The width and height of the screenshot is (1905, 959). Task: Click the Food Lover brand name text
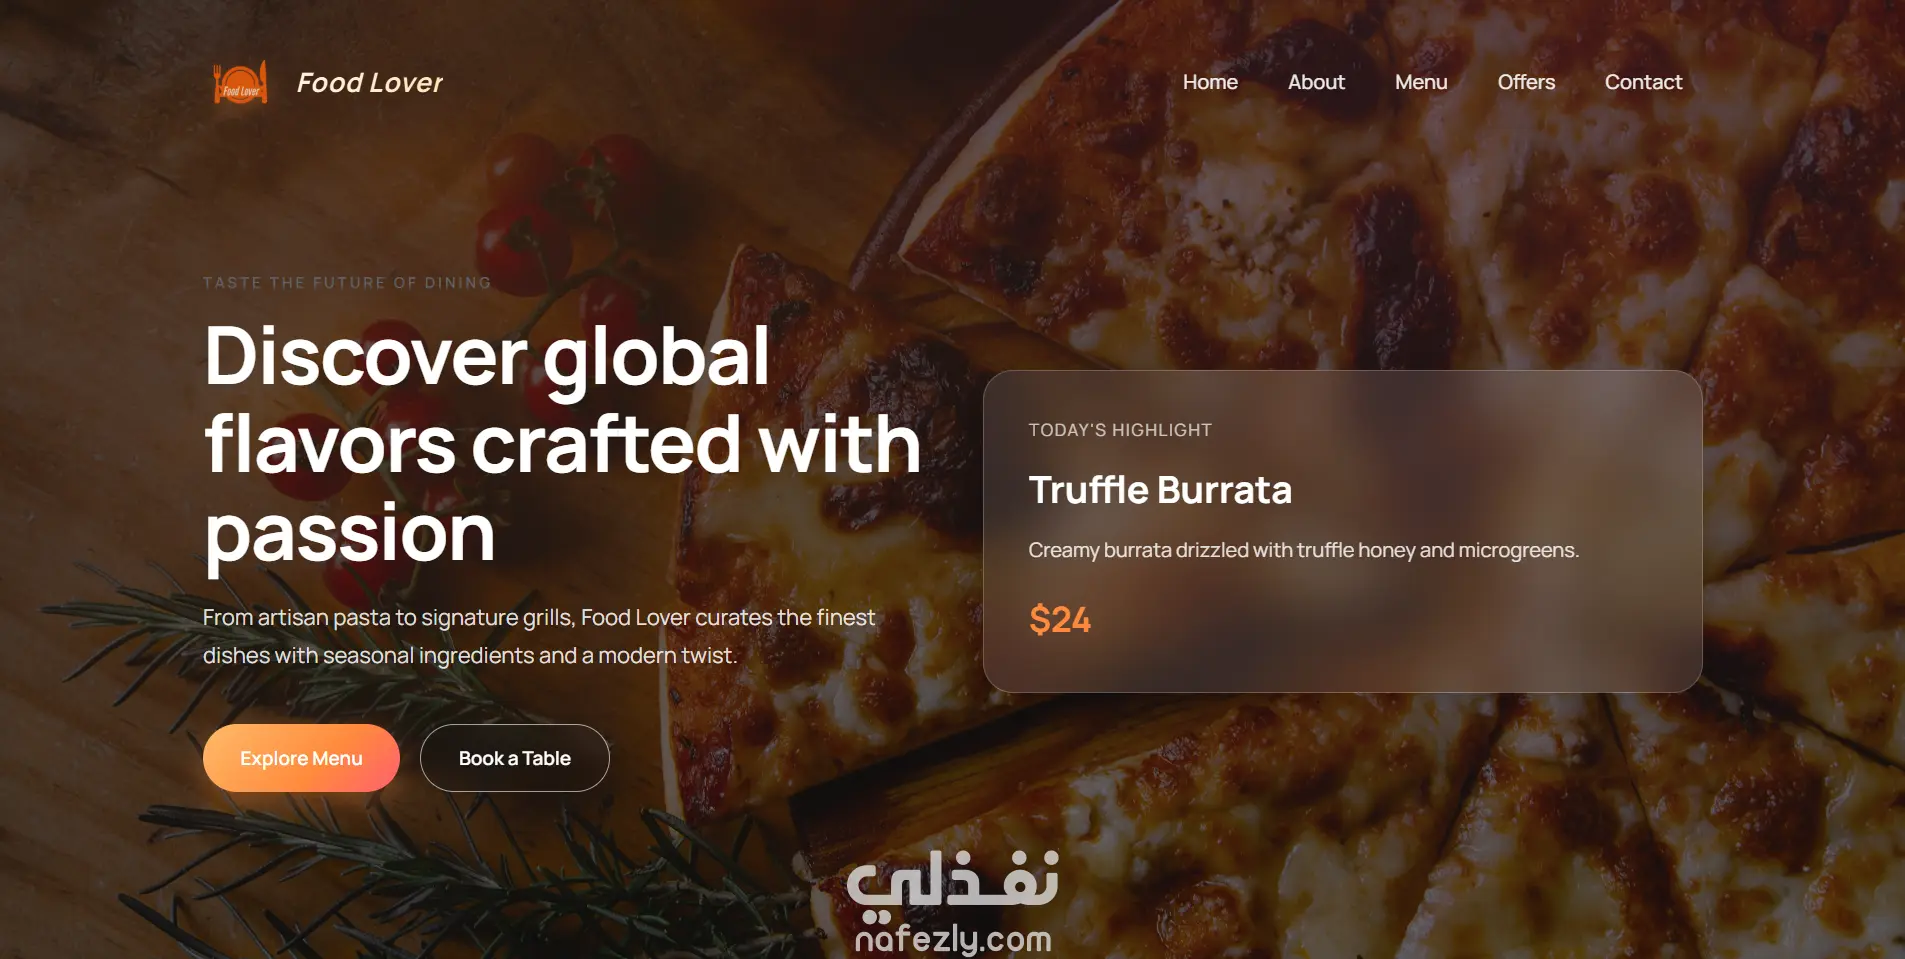(369, 83)
